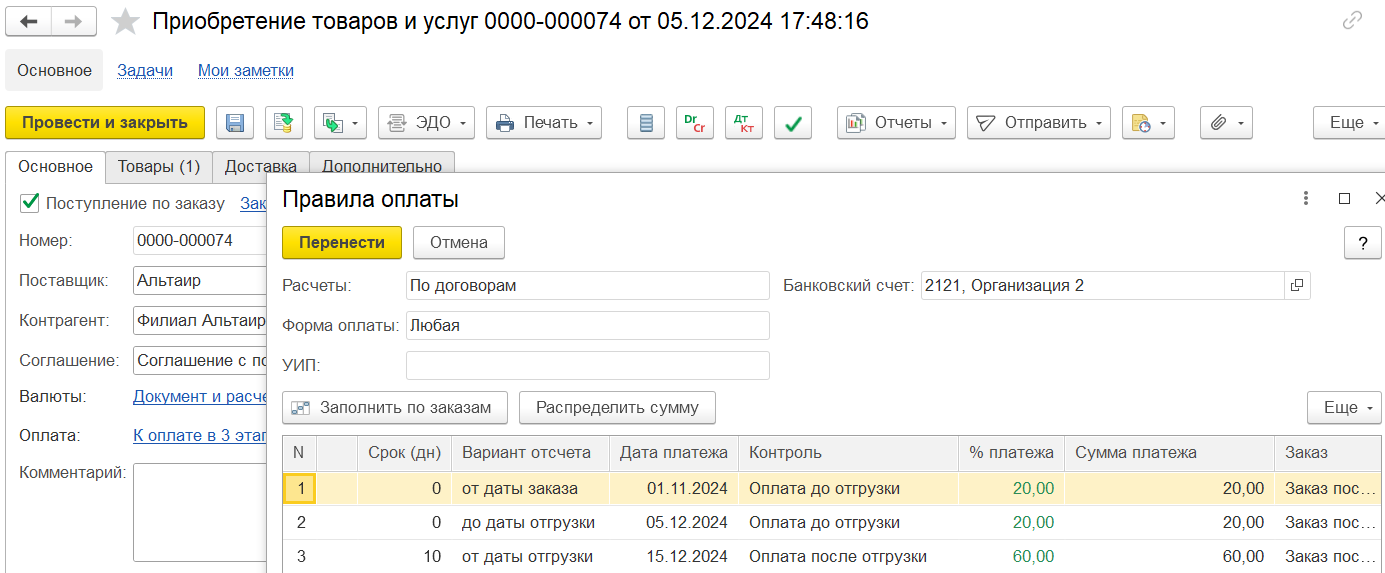Open the attachments paperclip dropdown
This screenshot has width=1385, height=573.
[1225, 123]
